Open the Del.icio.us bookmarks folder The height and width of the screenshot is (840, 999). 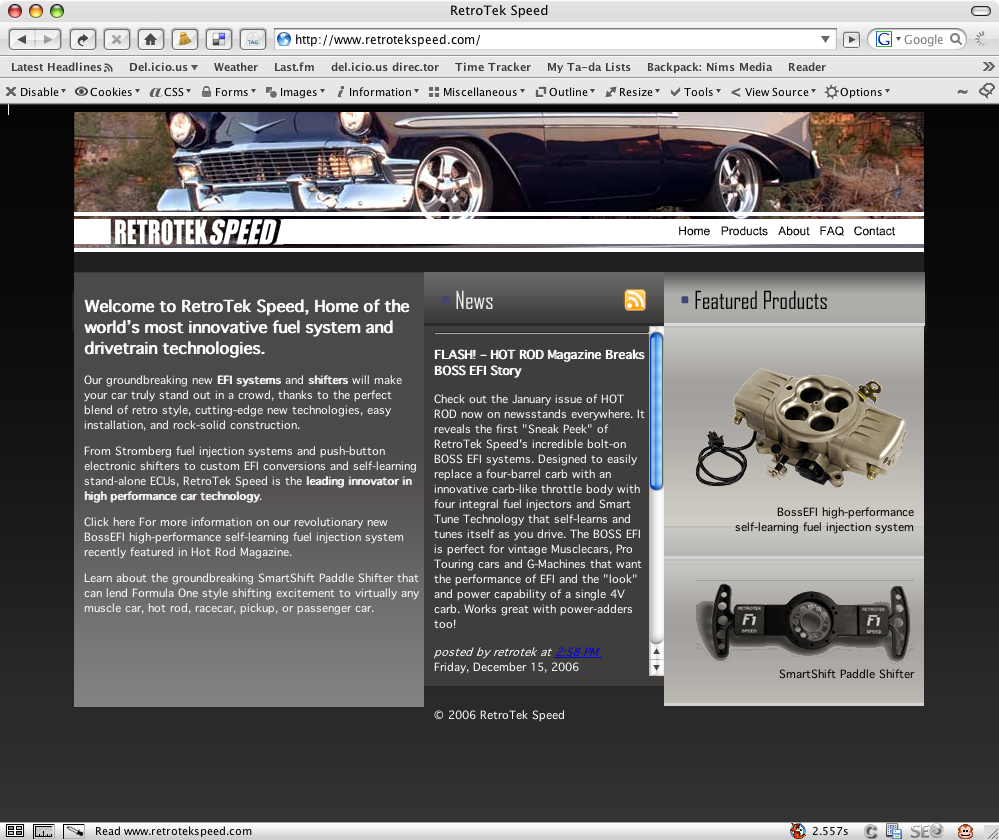click(x=163, y=67)
